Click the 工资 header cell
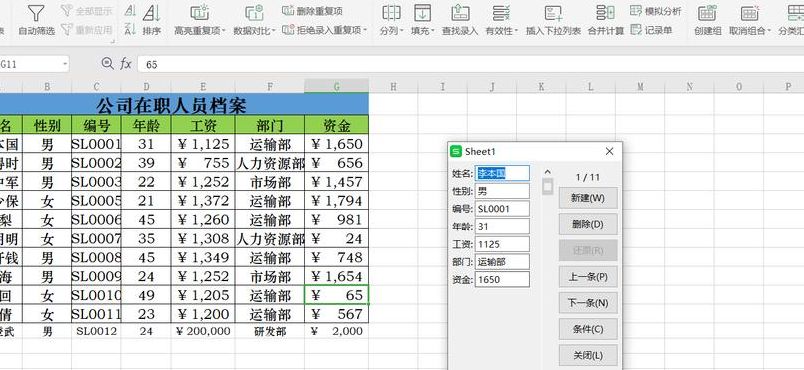Screen dimensions: 804x370 click(x=203, y=125)
